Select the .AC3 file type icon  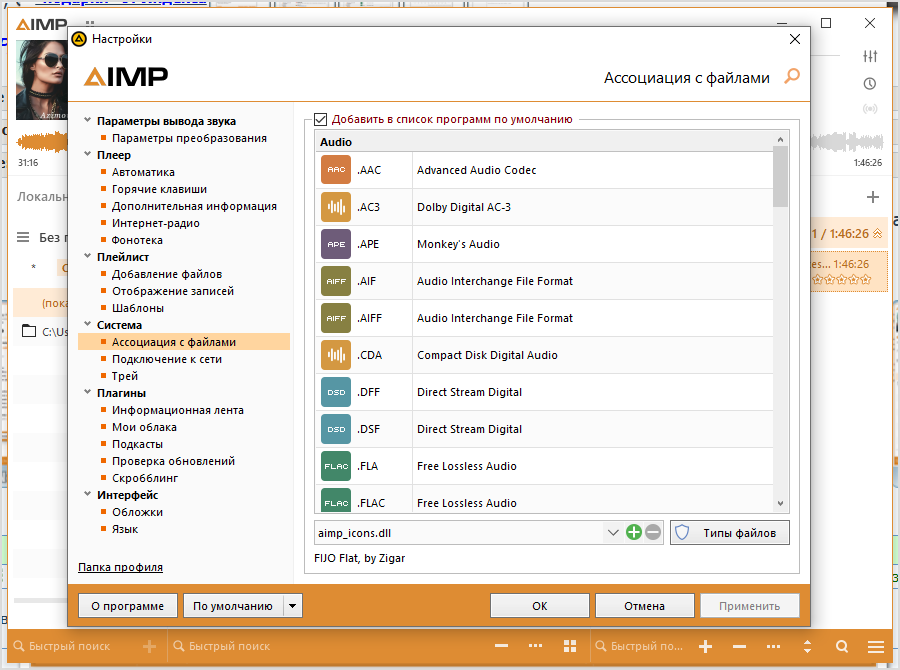pyautogui.click(x=336, y=207)
